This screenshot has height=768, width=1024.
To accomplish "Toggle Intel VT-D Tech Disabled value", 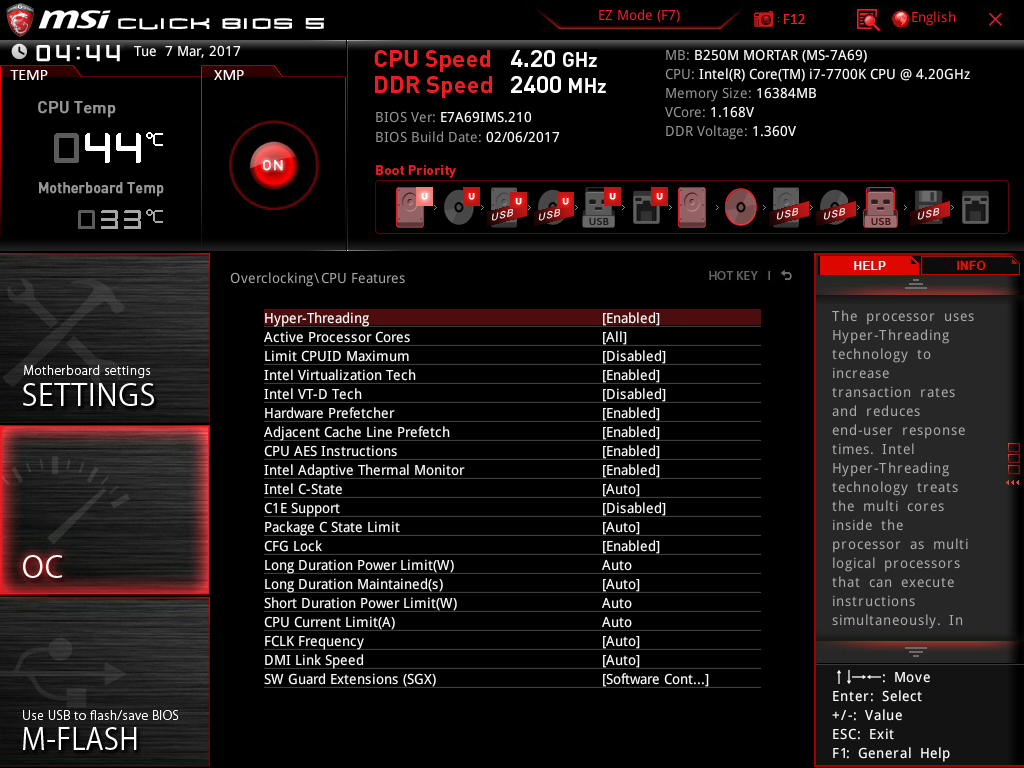I will point(633,394).
